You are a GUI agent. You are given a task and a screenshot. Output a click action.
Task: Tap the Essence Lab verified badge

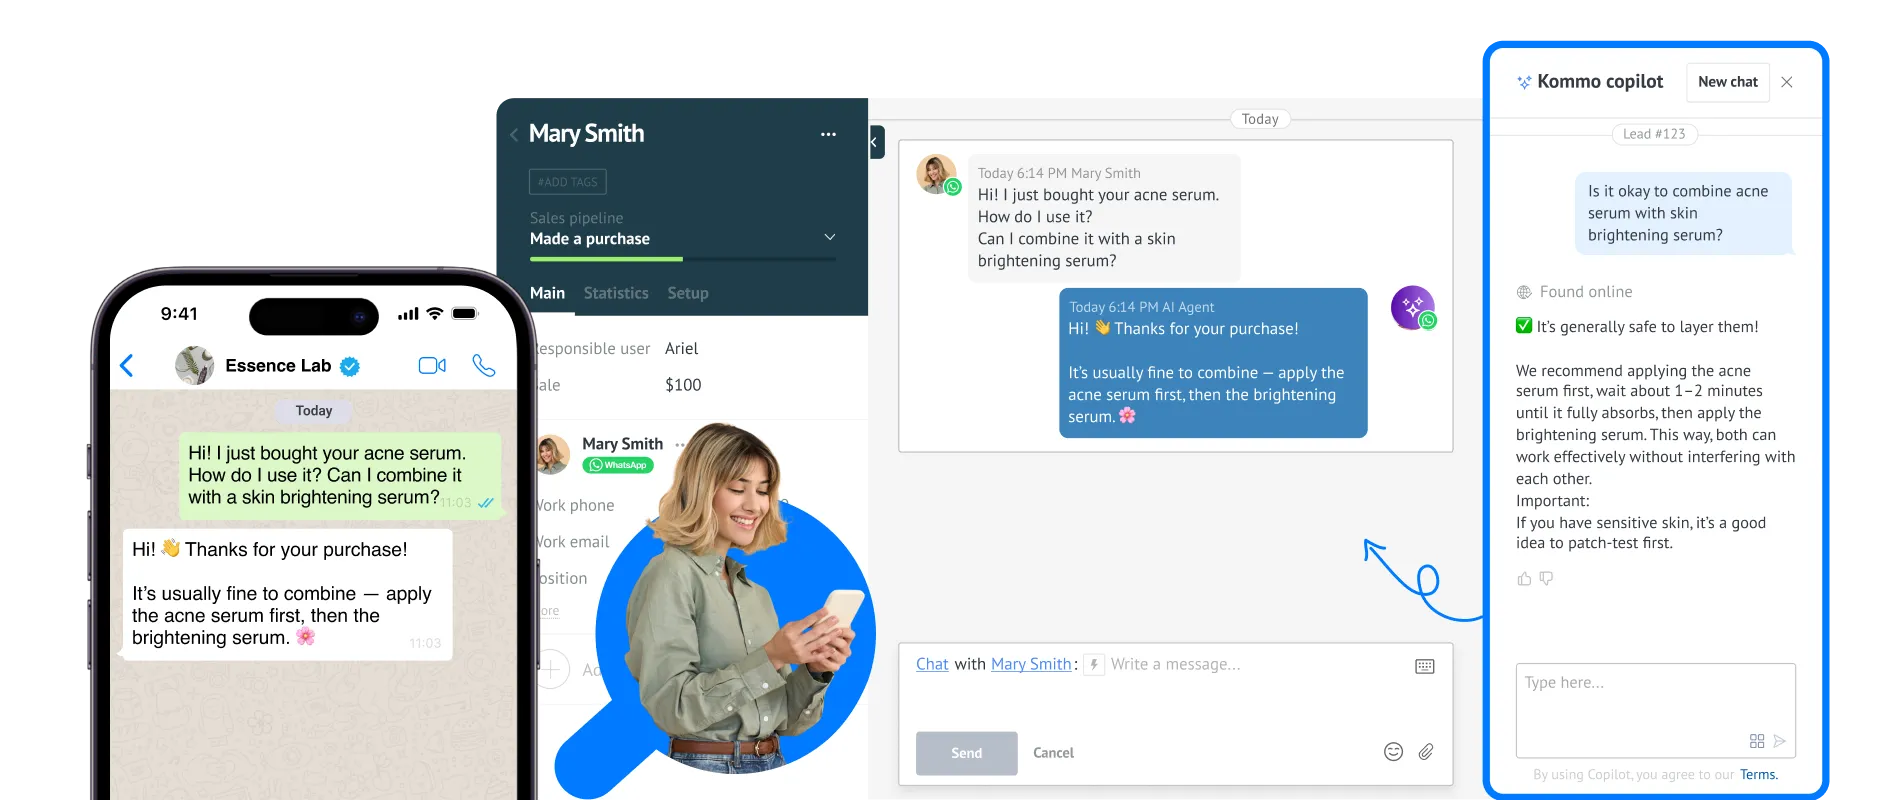pyautogui.click(x=350, y=367)
